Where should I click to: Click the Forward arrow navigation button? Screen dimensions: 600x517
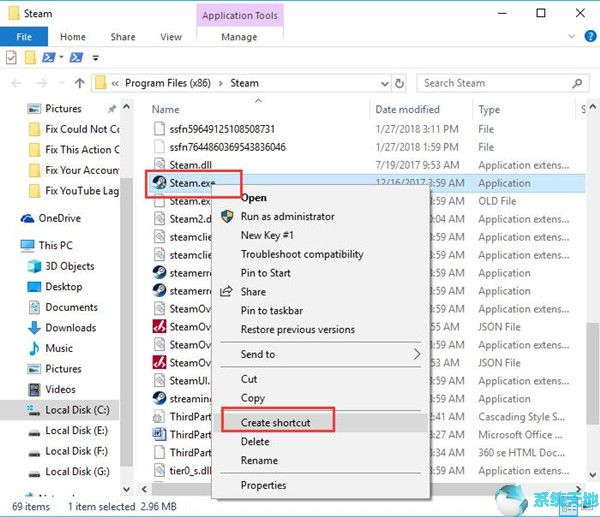(x=42, y=83)
